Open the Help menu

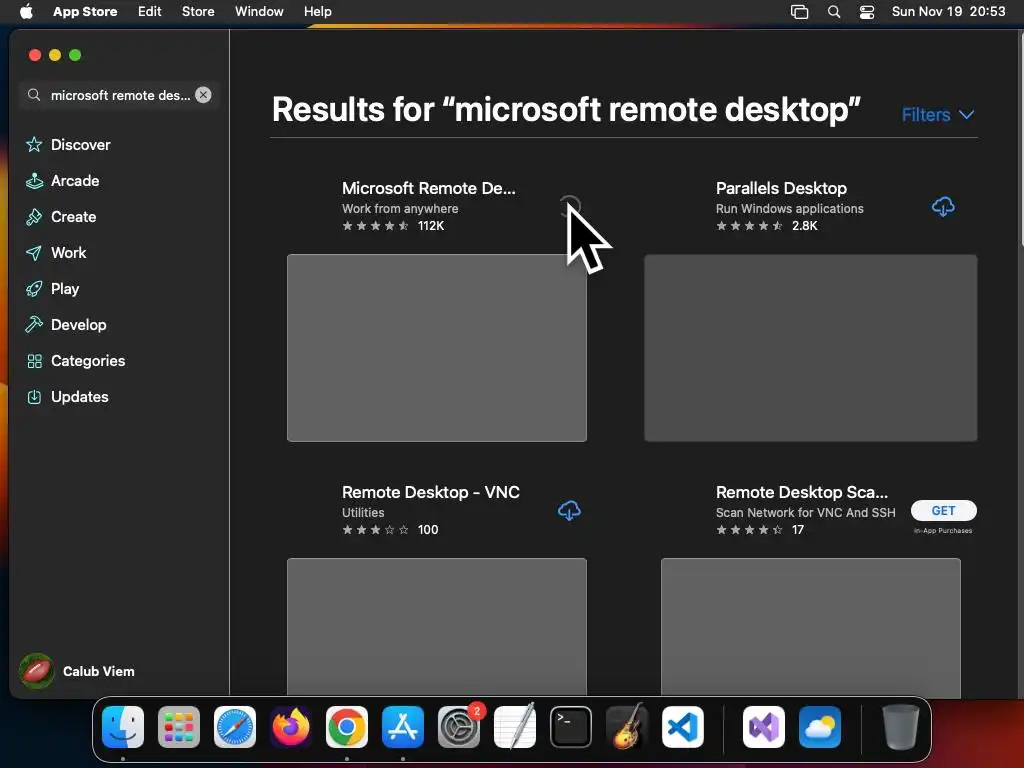317,12
